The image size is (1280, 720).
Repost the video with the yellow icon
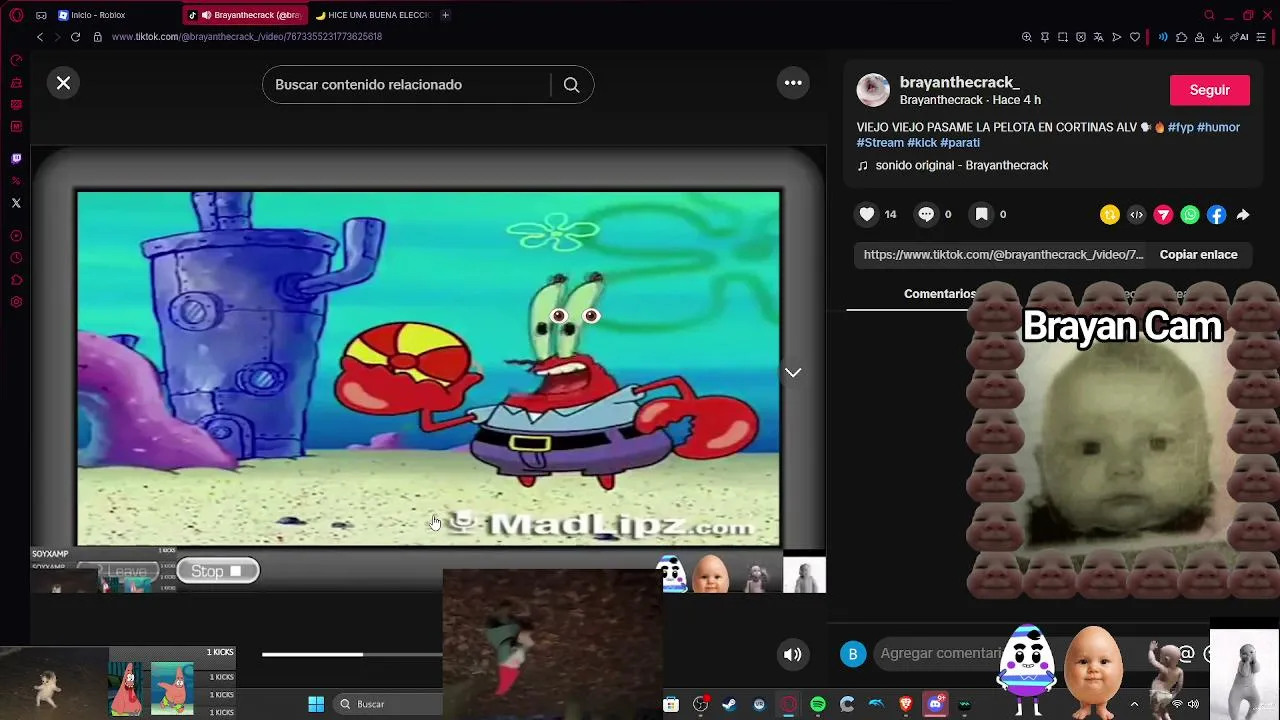coord(1110,214)
